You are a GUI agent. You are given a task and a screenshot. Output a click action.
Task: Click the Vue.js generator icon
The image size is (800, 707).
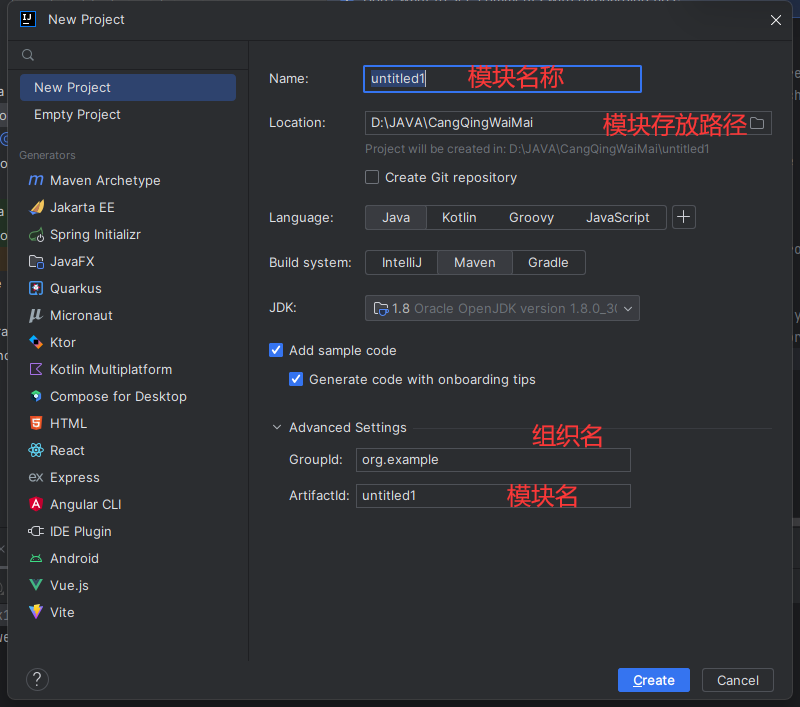(36, 585)
